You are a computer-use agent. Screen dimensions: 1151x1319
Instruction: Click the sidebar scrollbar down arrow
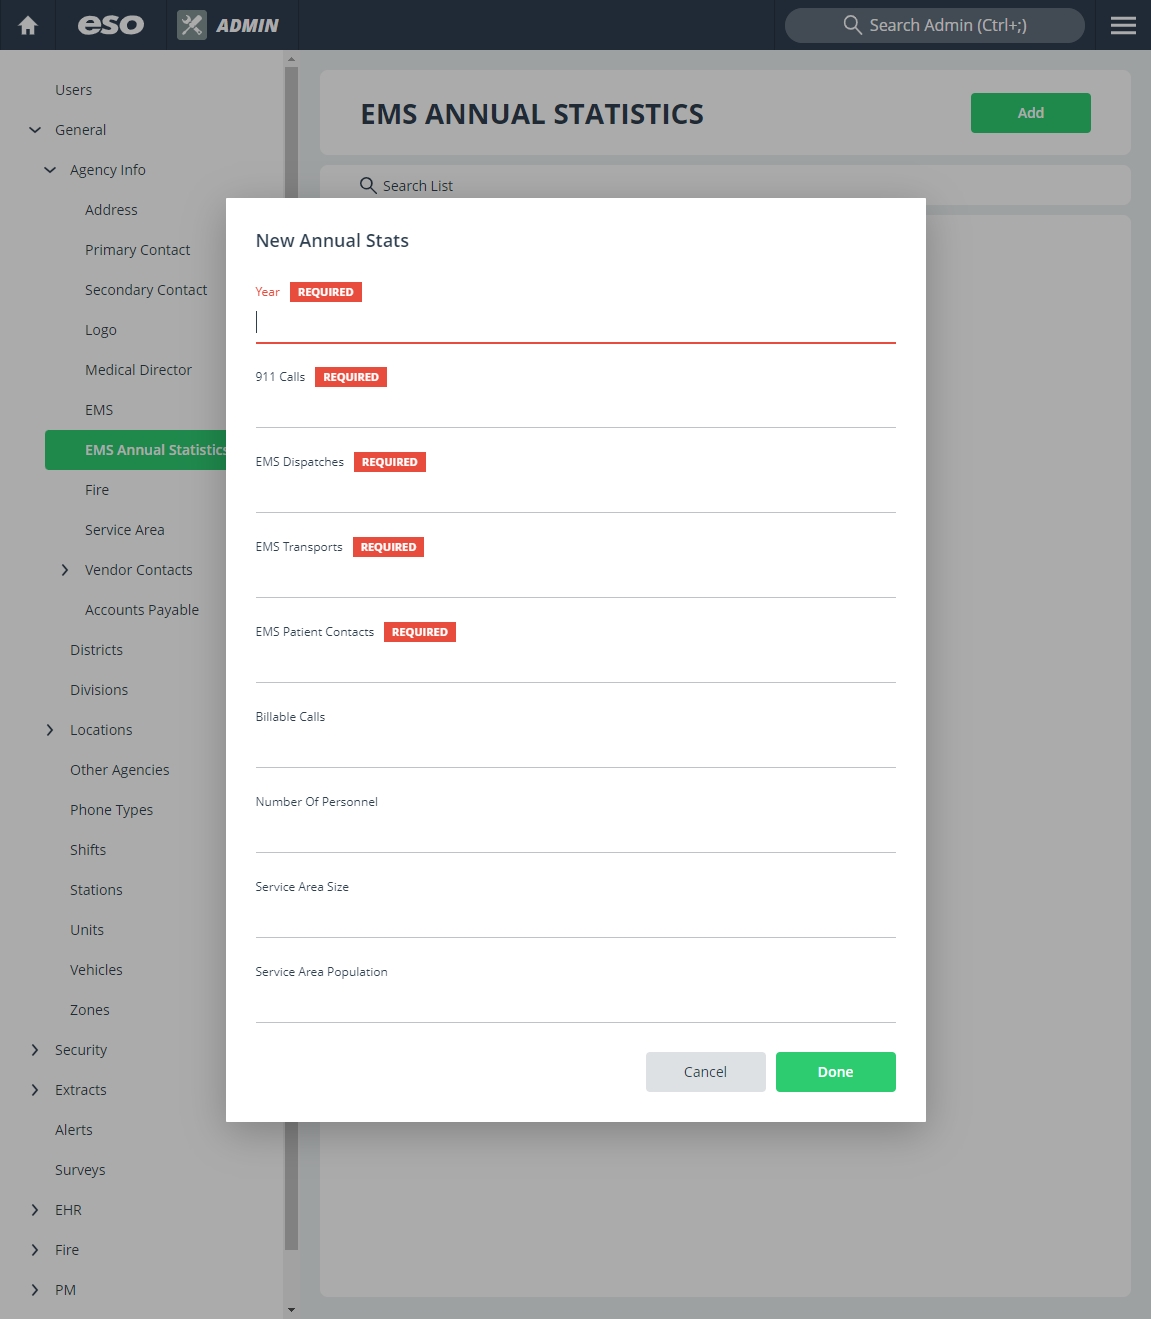(x=291, y=1309)
